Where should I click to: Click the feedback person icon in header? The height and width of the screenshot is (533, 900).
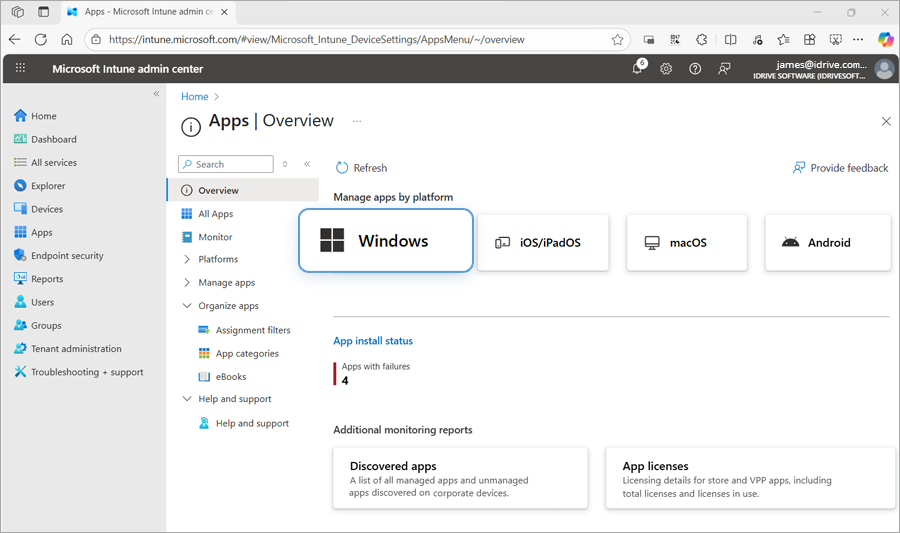click(x=725, y=69)
